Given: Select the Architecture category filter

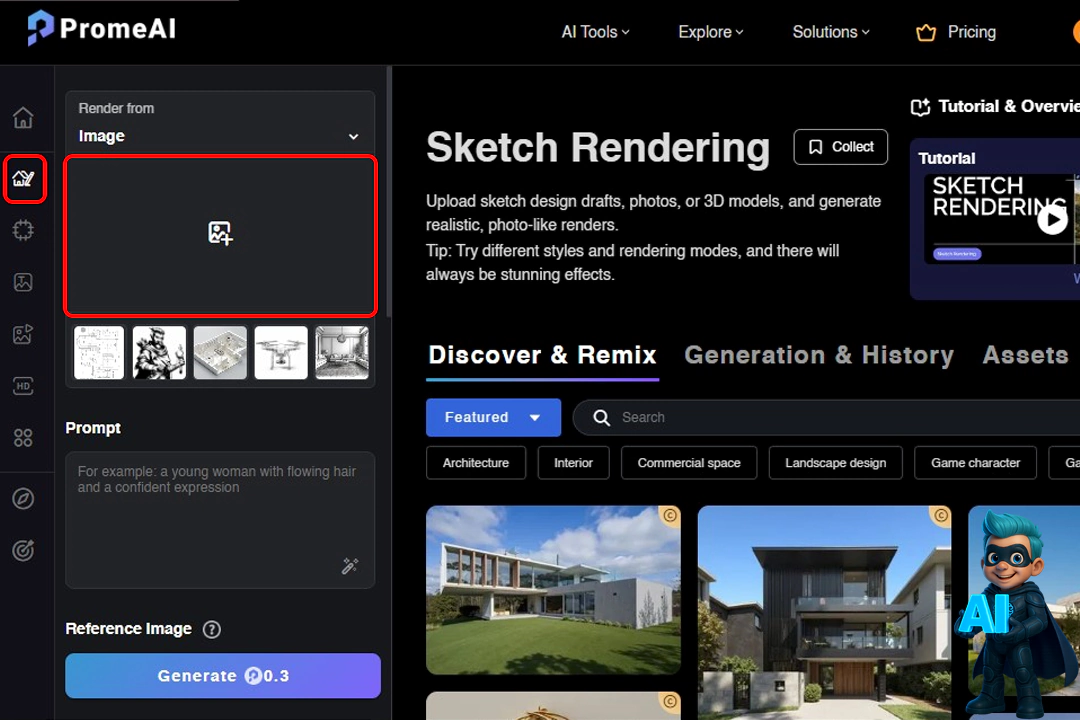Looking at the screenshot, I should pos(476,463).
